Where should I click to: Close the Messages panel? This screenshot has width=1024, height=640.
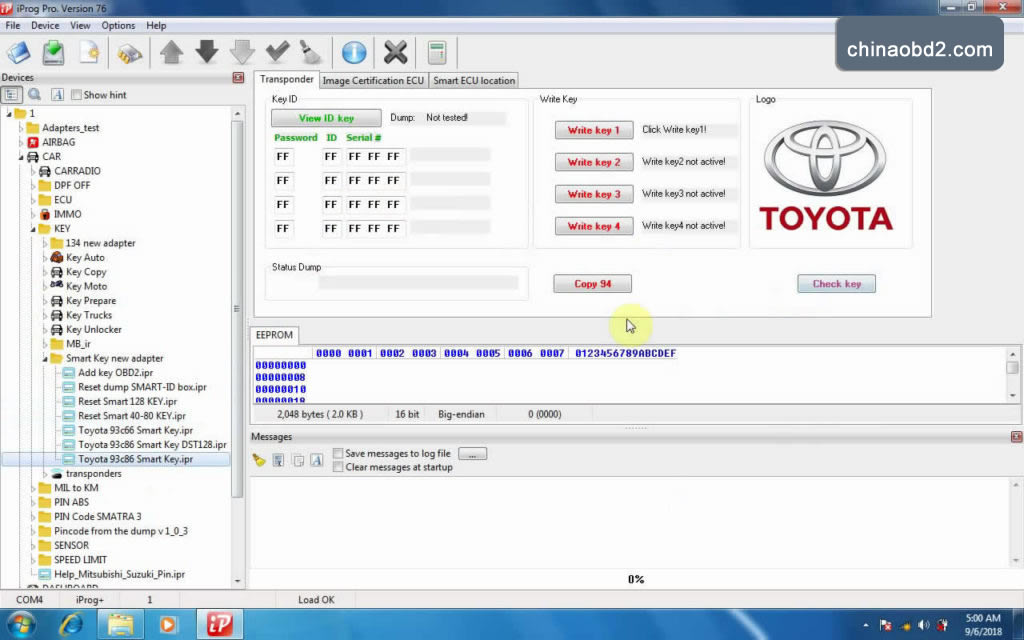pos(1016,436)
